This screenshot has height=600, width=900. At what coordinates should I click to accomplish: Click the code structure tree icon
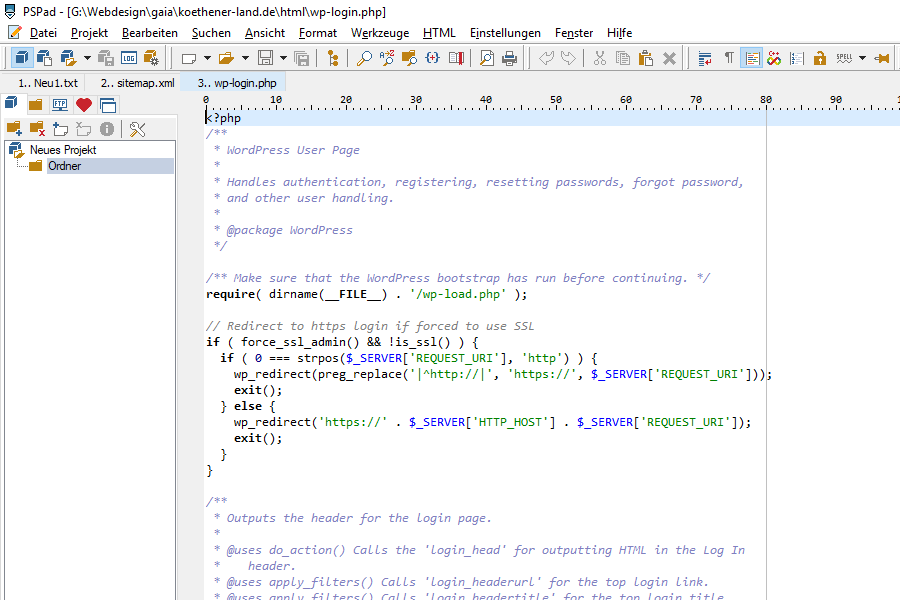pos(333,58)
